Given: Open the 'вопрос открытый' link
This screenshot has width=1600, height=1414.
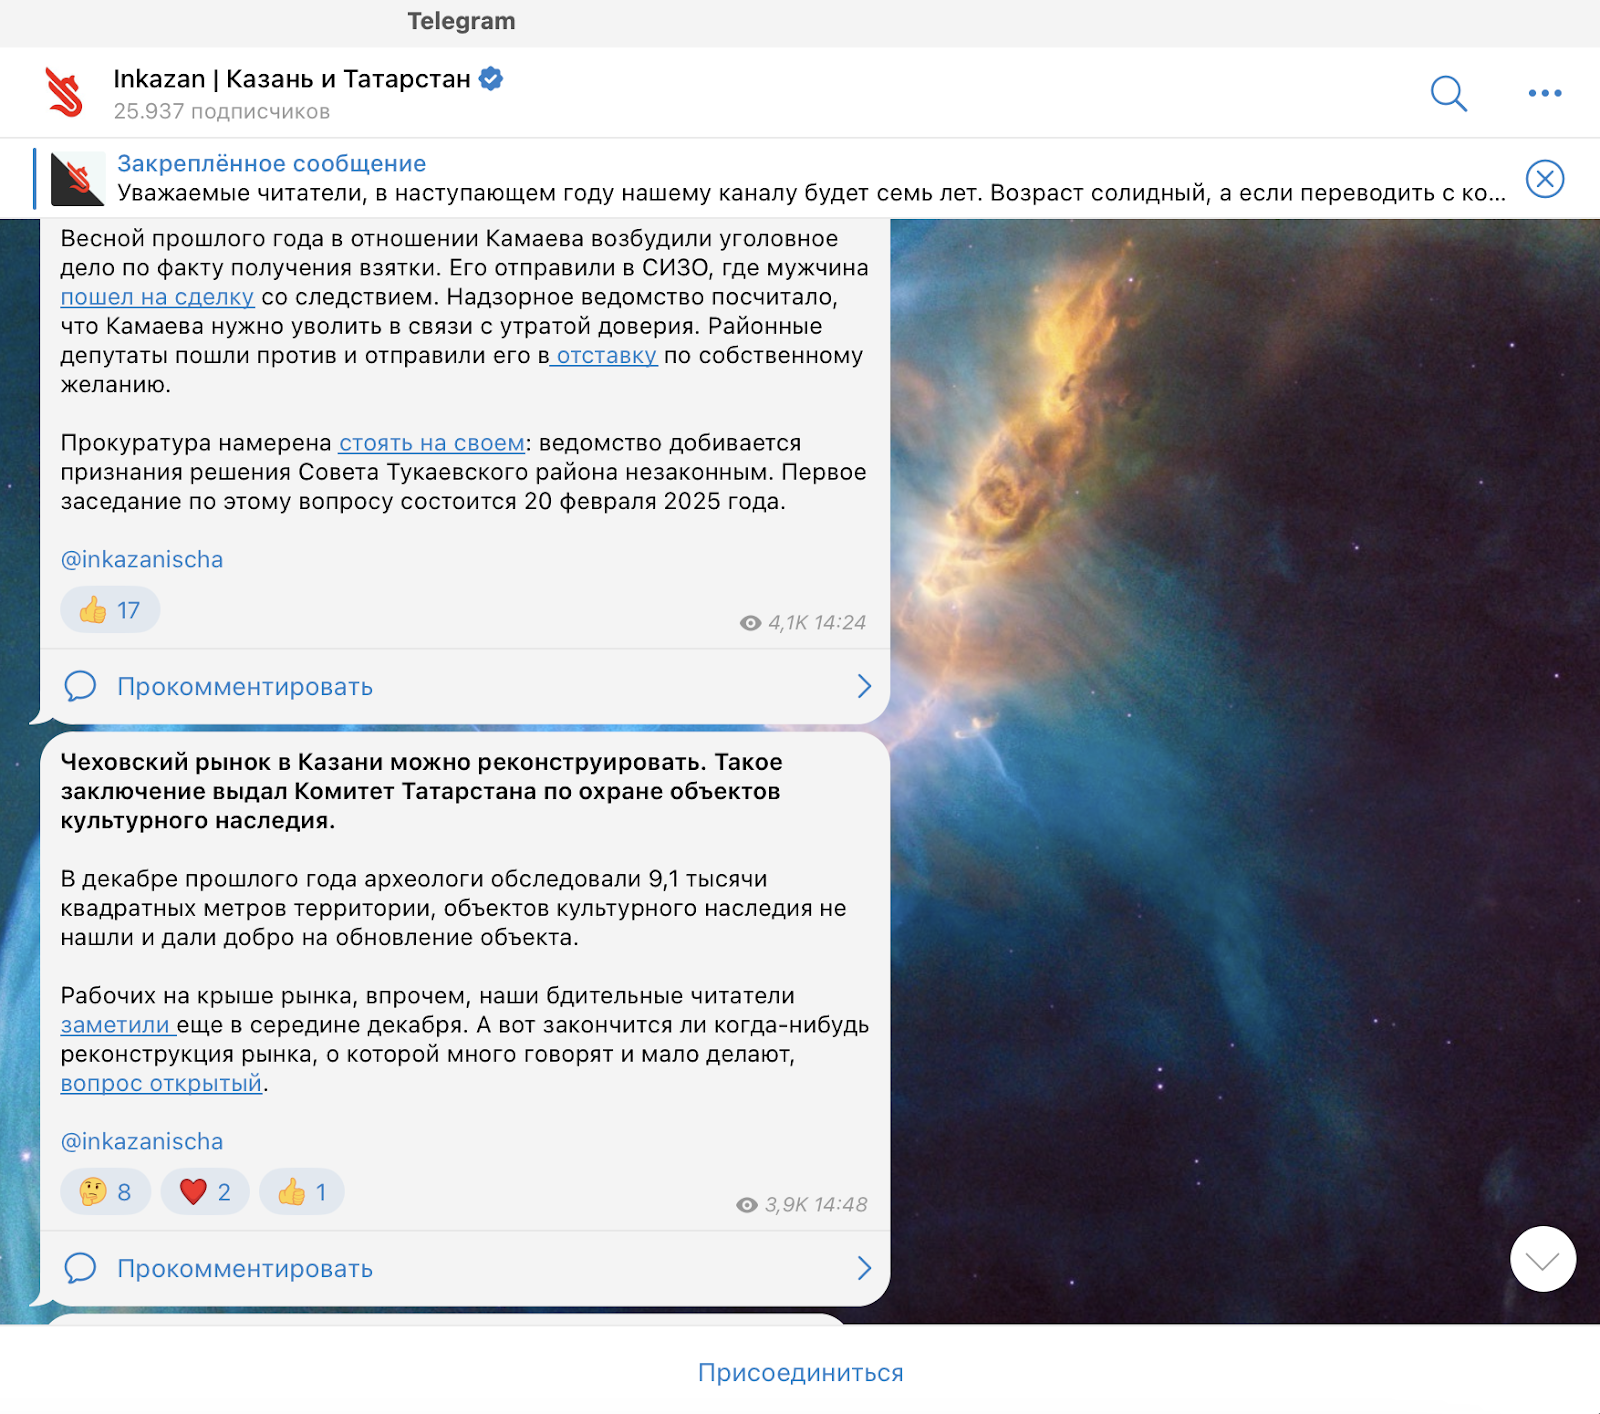Looking at the screenshot, I should [161, 1083].
